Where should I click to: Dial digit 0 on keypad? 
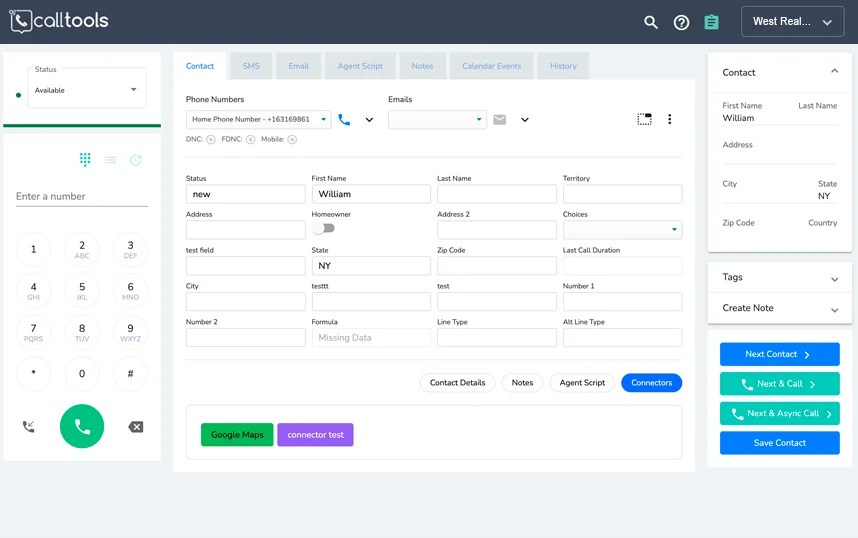click(x=82, y=374)
